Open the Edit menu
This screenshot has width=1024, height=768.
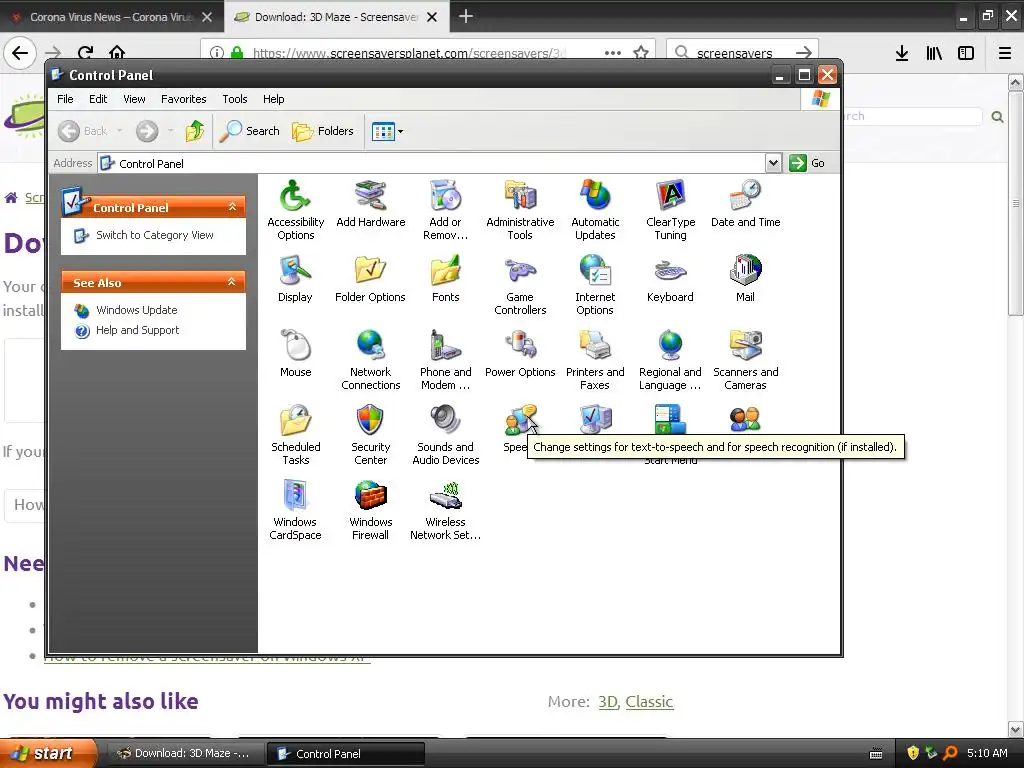pyautogui.click(x=98, y=99)
